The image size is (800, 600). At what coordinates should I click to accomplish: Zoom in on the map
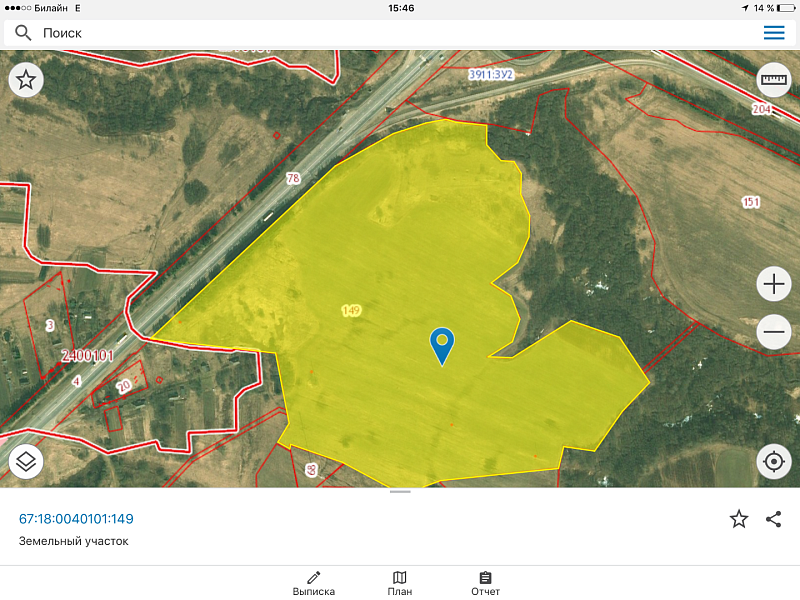774,285
